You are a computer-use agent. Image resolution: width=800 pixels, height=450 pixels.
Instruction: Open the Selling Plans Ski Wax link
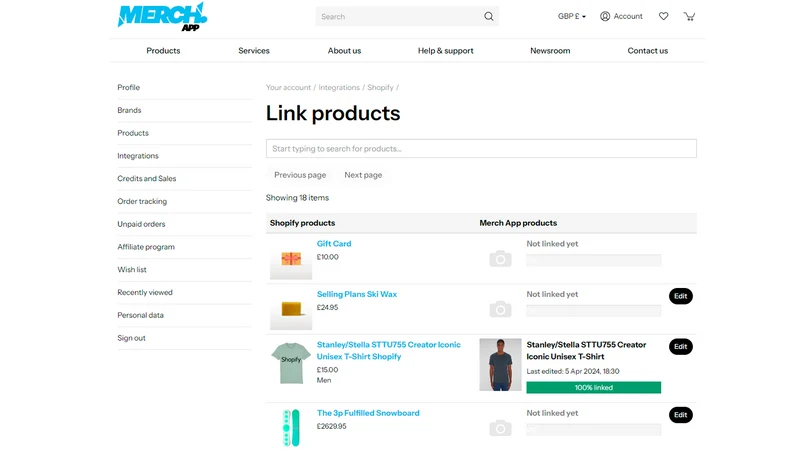click(357, 294)
